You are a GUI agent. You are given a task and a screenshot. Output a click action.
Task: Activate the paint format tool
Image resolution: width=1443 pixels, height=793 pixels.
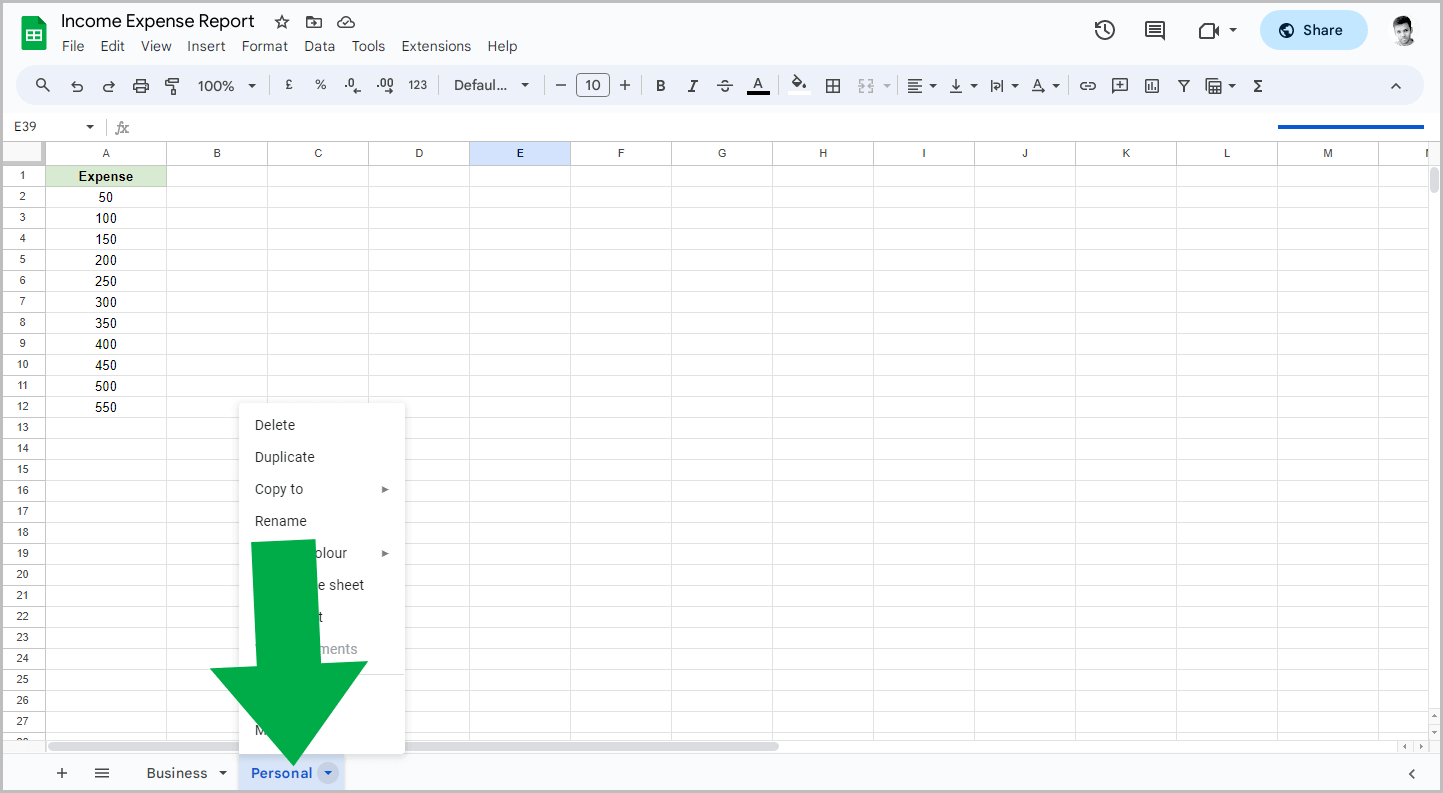click(172, 86)
